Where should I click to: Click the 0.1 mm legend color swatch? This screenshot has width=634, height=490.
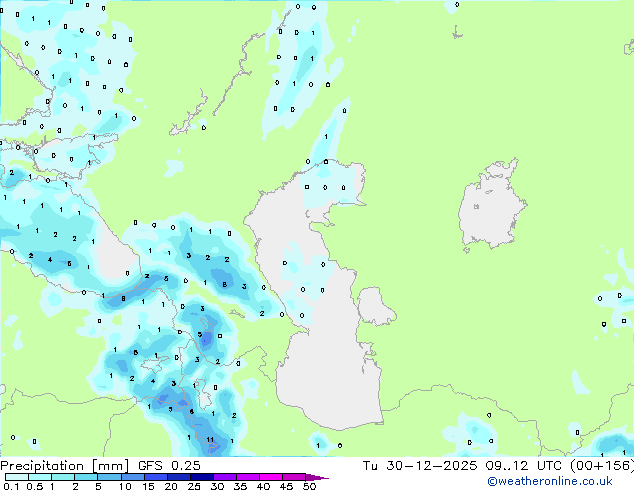pyautogui.click(x=17, y=477)
